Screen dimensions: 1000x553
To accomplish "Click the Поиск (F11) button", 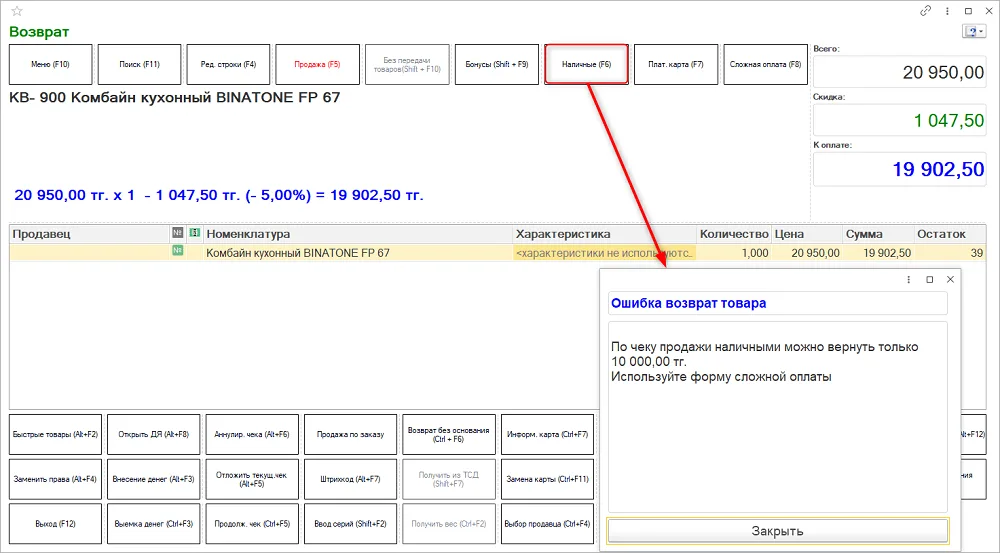I will [x=140, y=64].
